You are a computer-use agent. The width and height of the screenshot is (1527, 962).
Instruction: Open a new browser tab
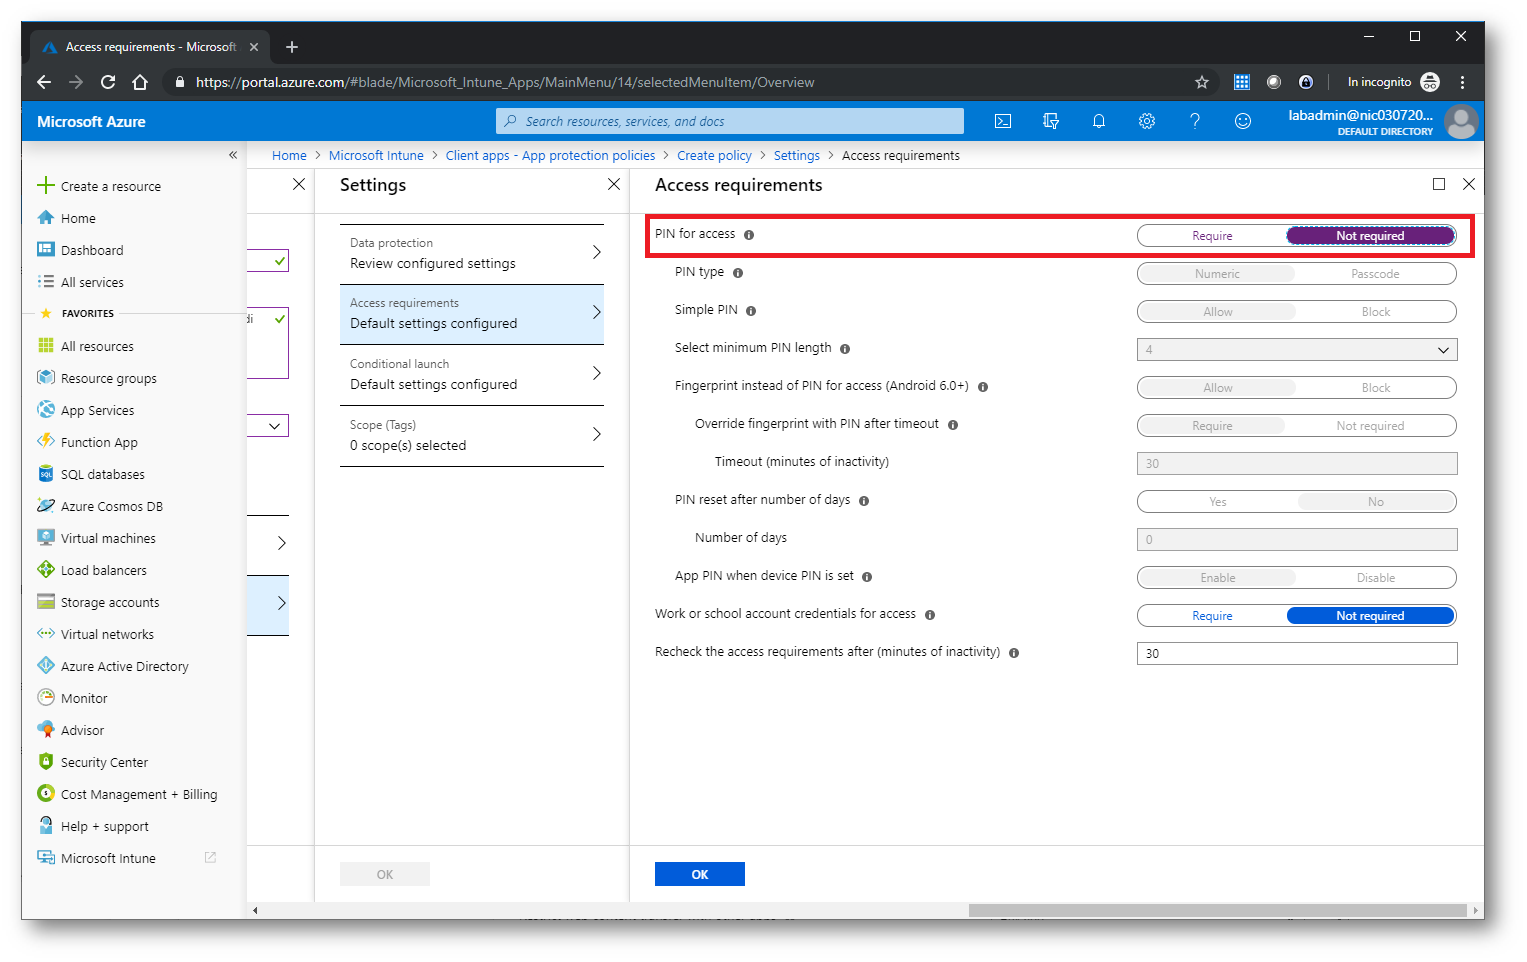(x=292, y=47)
